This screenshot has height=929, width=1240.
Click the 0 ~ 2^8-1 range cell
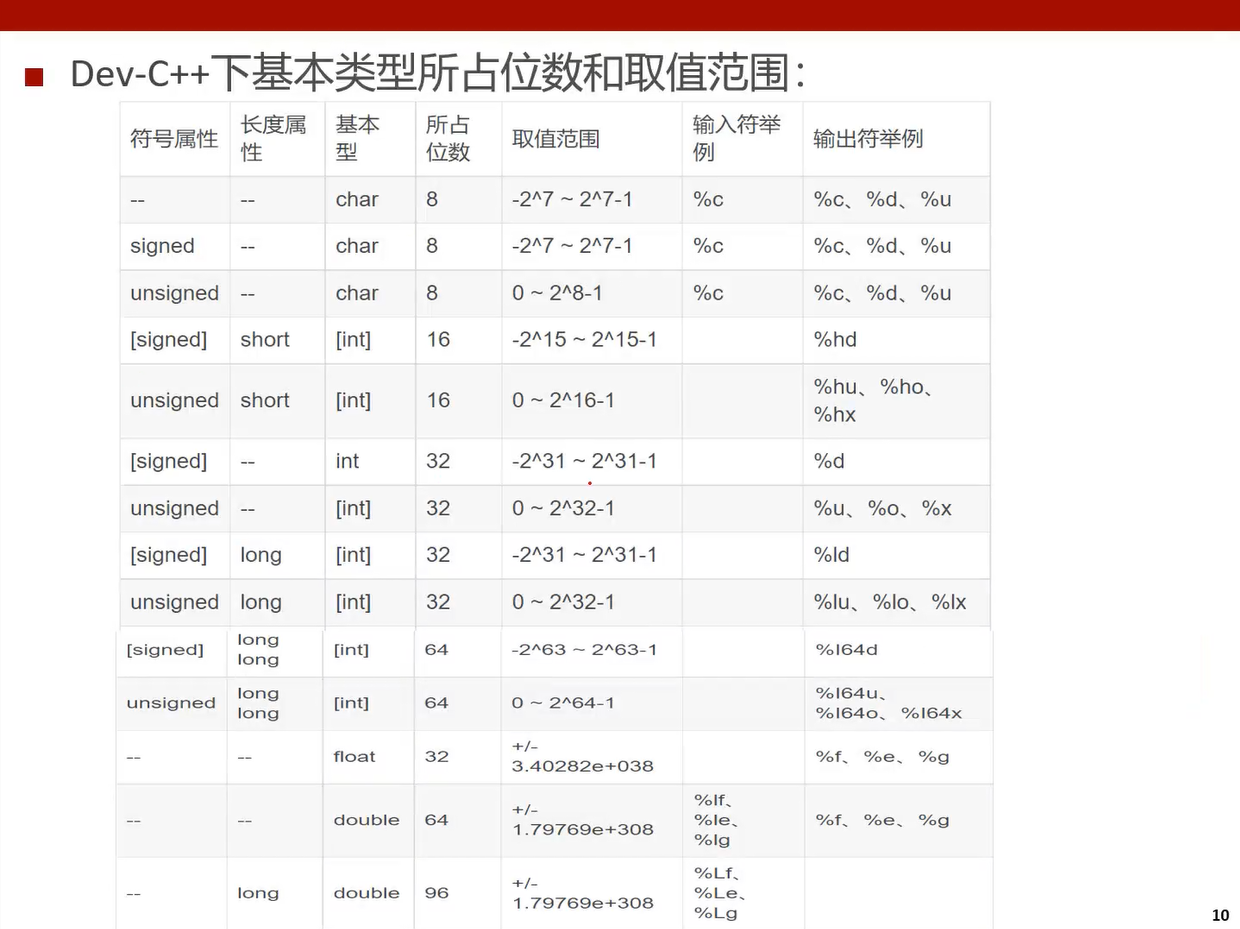(557, 293)
